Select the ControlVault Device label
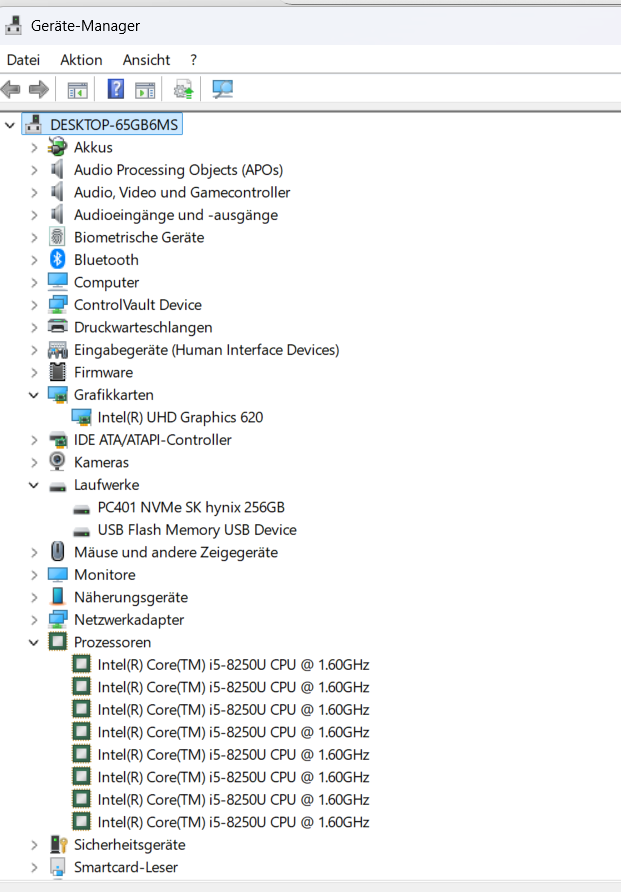Image resolution: width=621 pixels, height=892 pixels. point(138,305)
